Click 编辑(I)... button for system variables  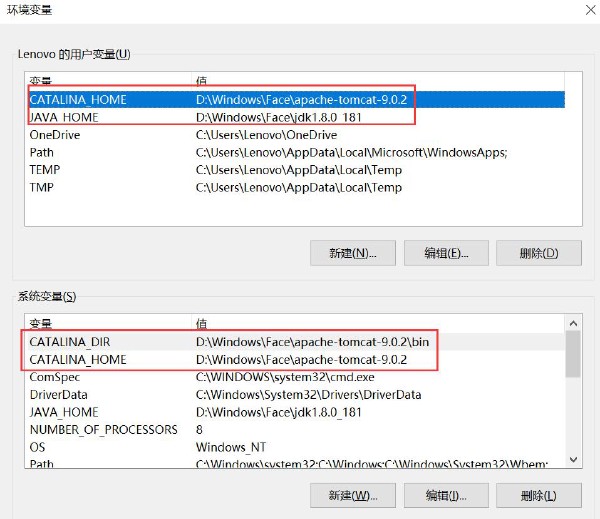[446, 496]
